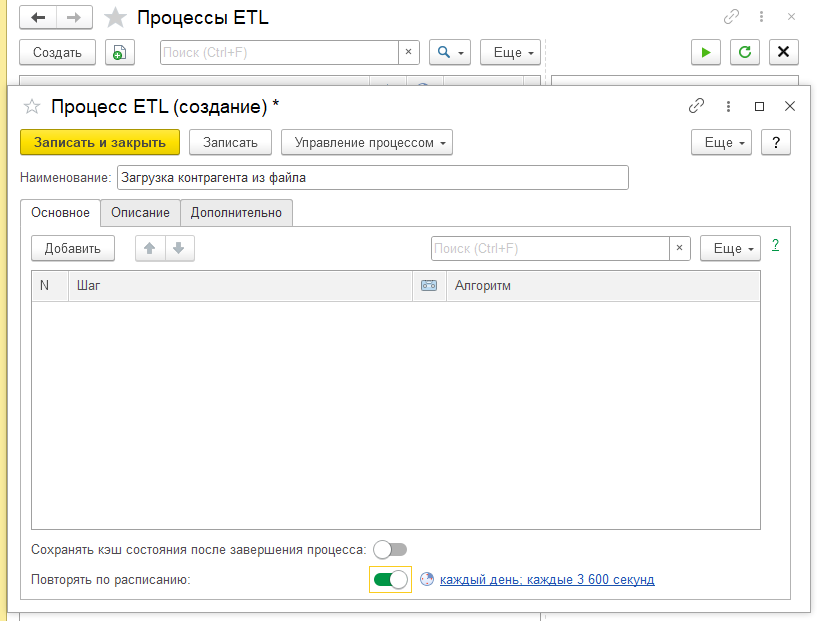817x621 pixels.
Task: Click the green run process icon
Action: tap(706, 52)
